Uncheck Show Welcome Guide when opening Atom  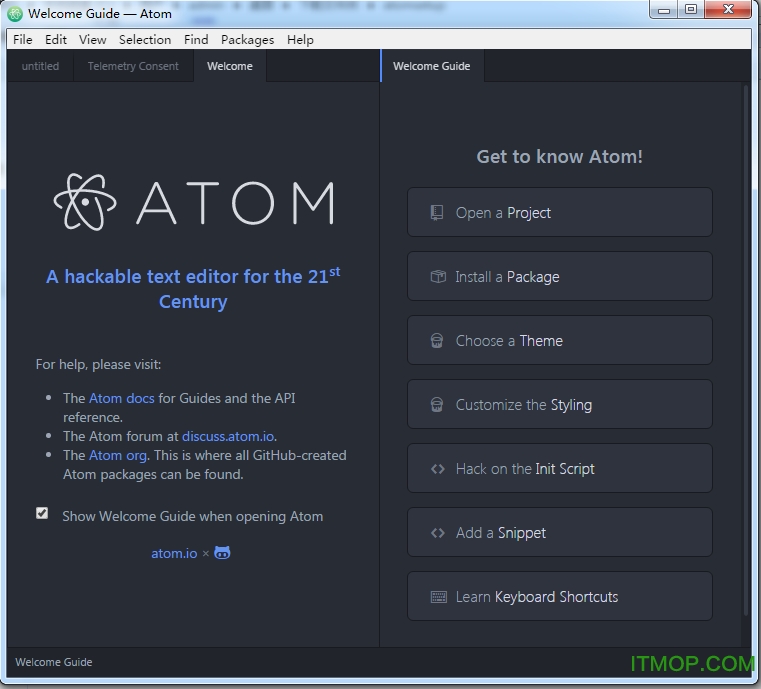tap(42, 513)
